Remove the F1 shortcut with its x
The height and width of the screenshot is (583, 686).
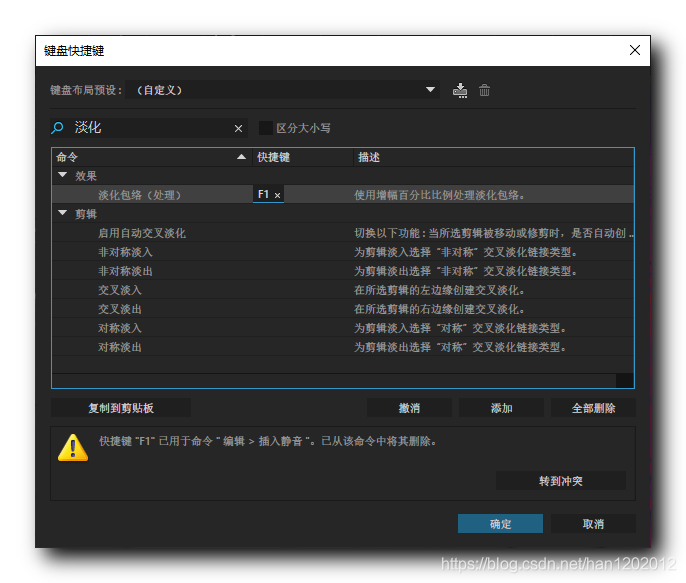pos(277,195)
